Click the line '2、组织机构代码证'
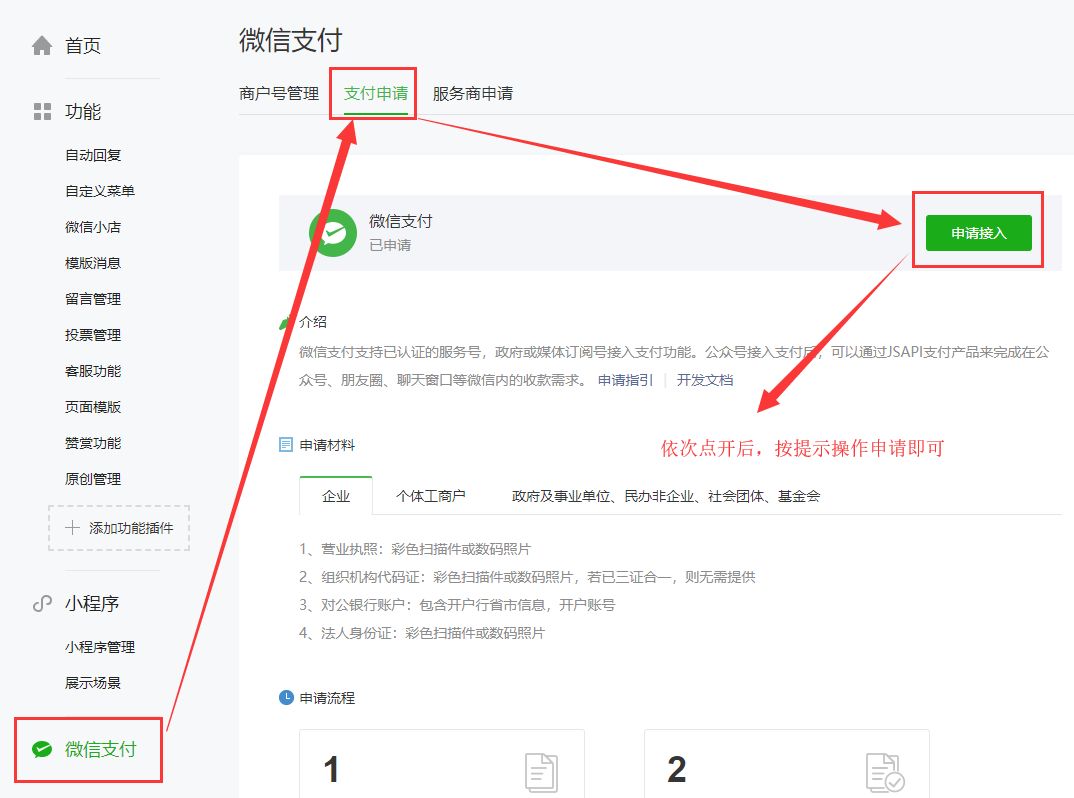 [527, 577]
